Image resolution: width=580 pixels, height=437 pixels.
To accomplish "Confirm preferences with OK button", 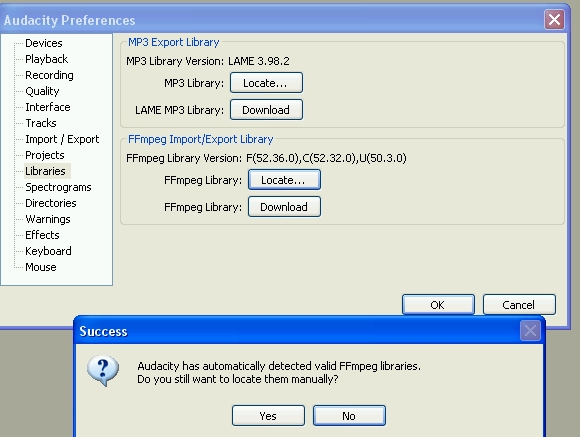I will click(438, 305).
